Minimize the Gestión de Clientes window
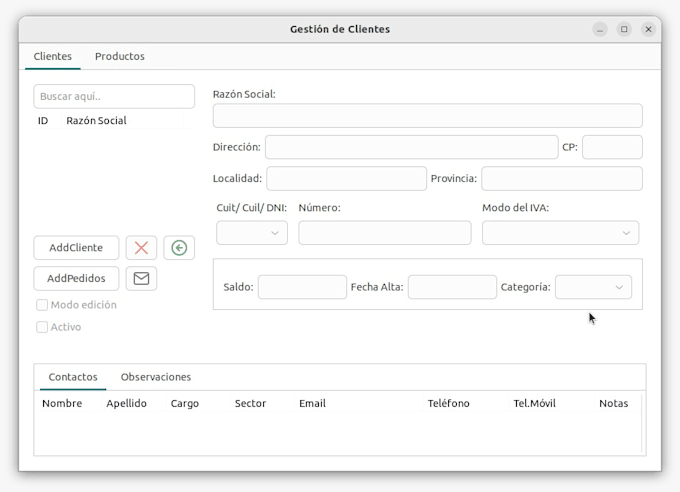The image size is (680, 492). [x=600, y=30]
